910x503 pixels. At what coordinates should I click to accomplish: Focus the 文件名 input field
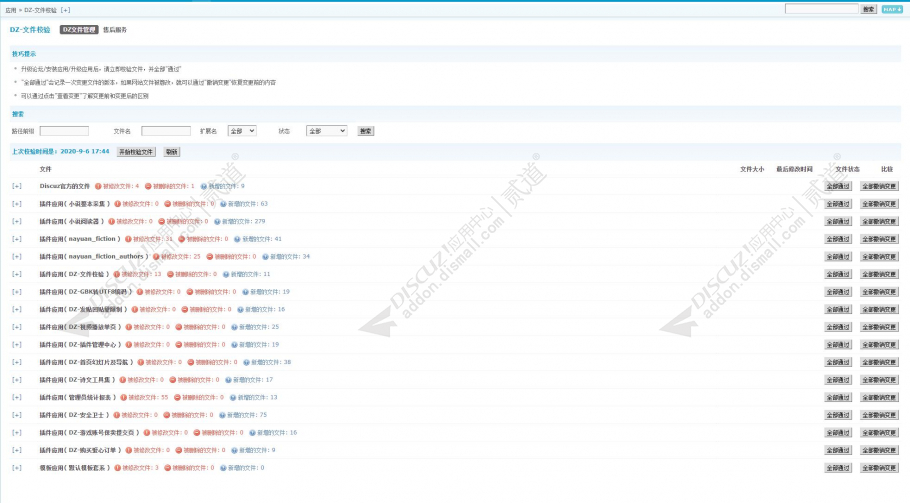(x=166, y=131)
